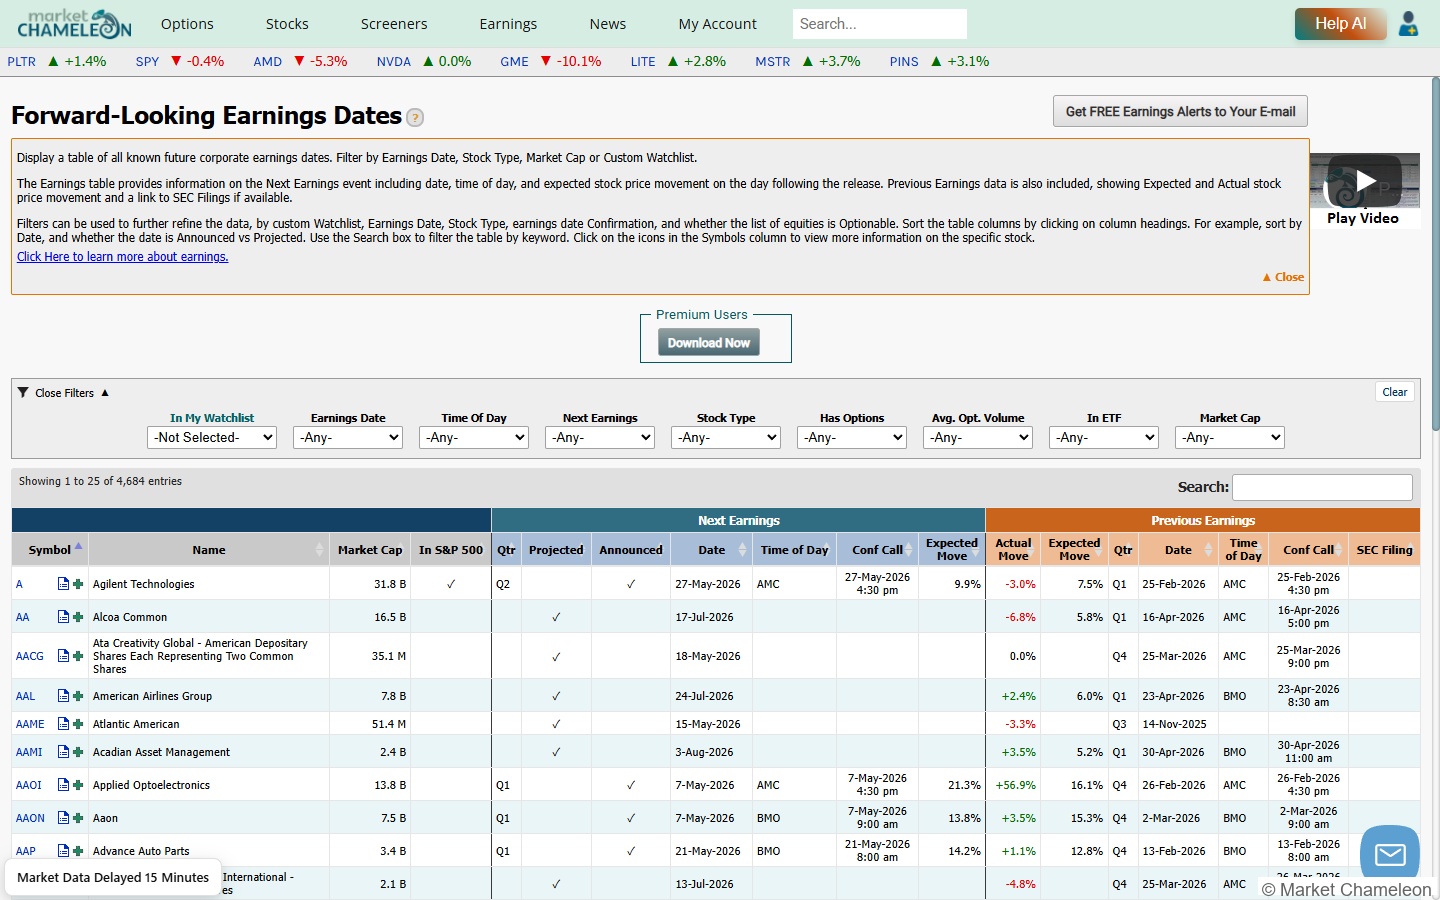Open the Time Of Day filter dropdown
The image size is (1440, 900).
point(474,438)
